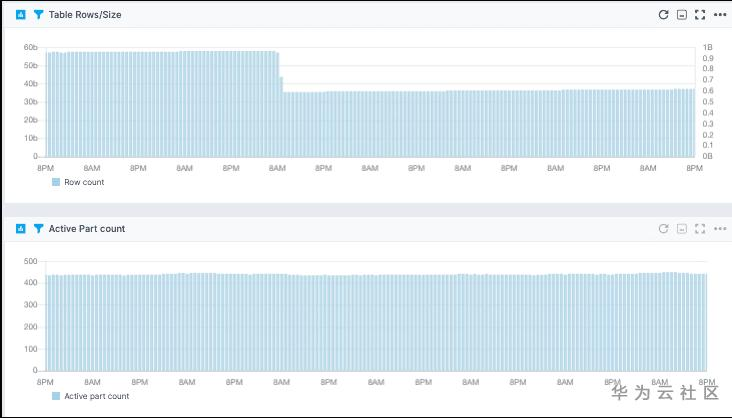Click the 500 axis label in Active Part chart

tap(30, 261)
